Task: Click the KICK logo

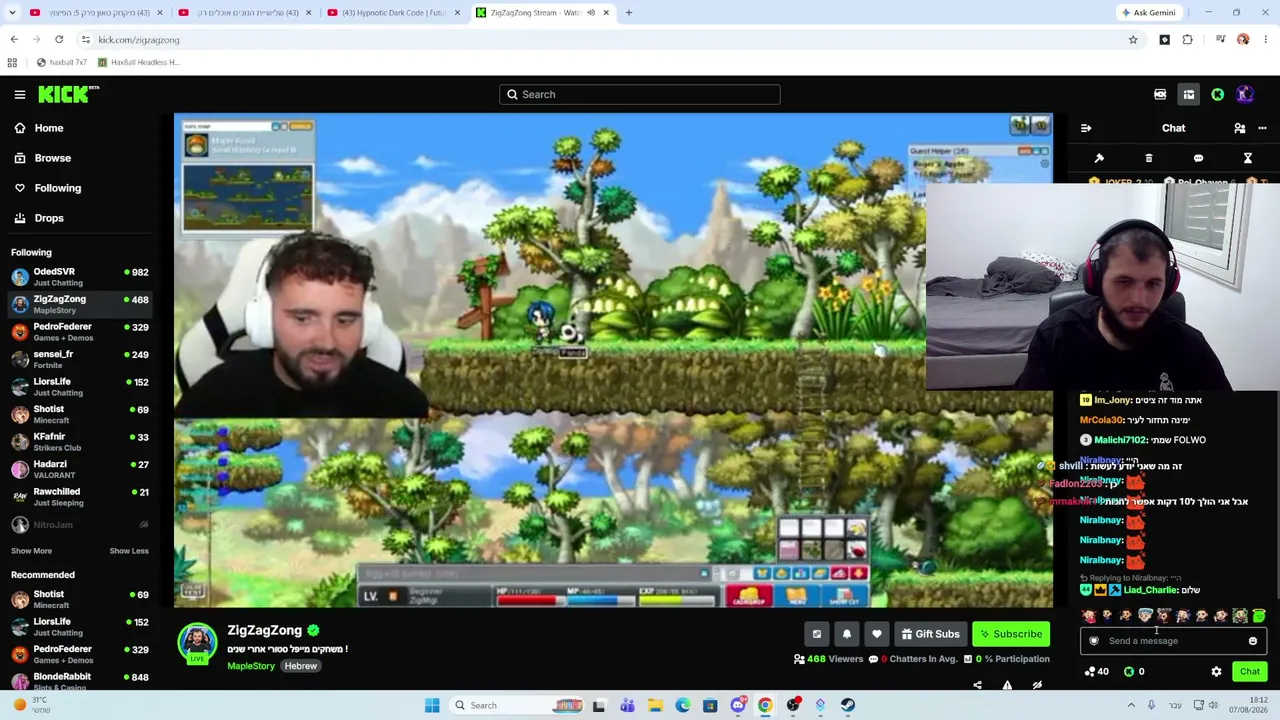Action: point(68,94)
